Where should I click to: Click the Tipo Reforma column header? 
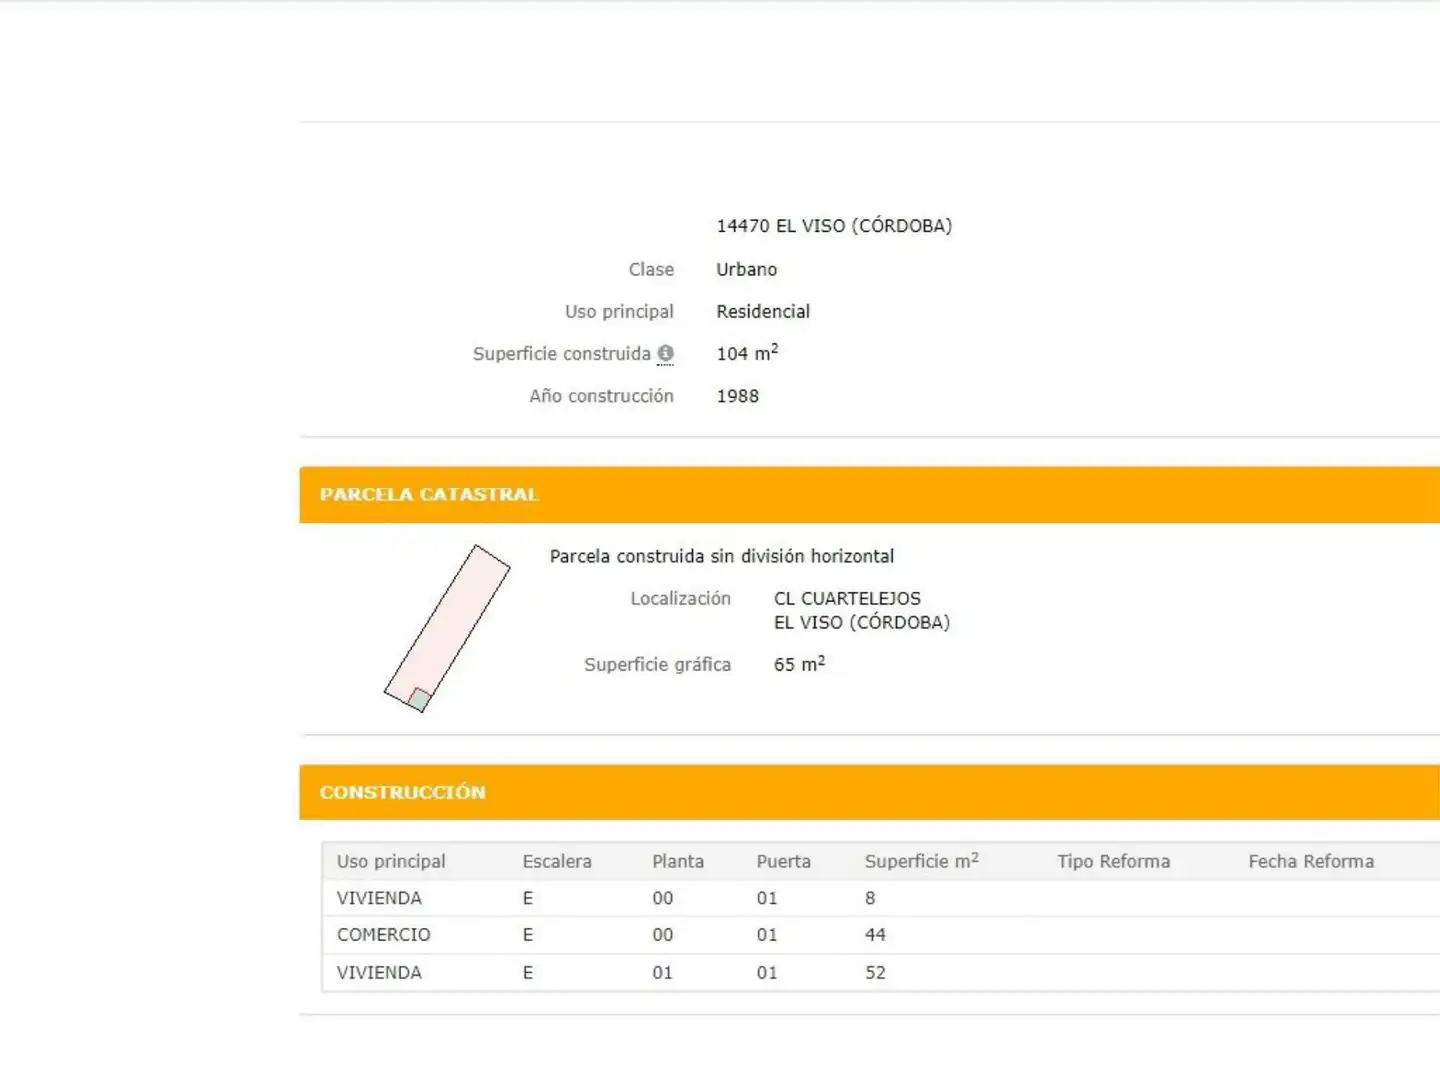1113,861
